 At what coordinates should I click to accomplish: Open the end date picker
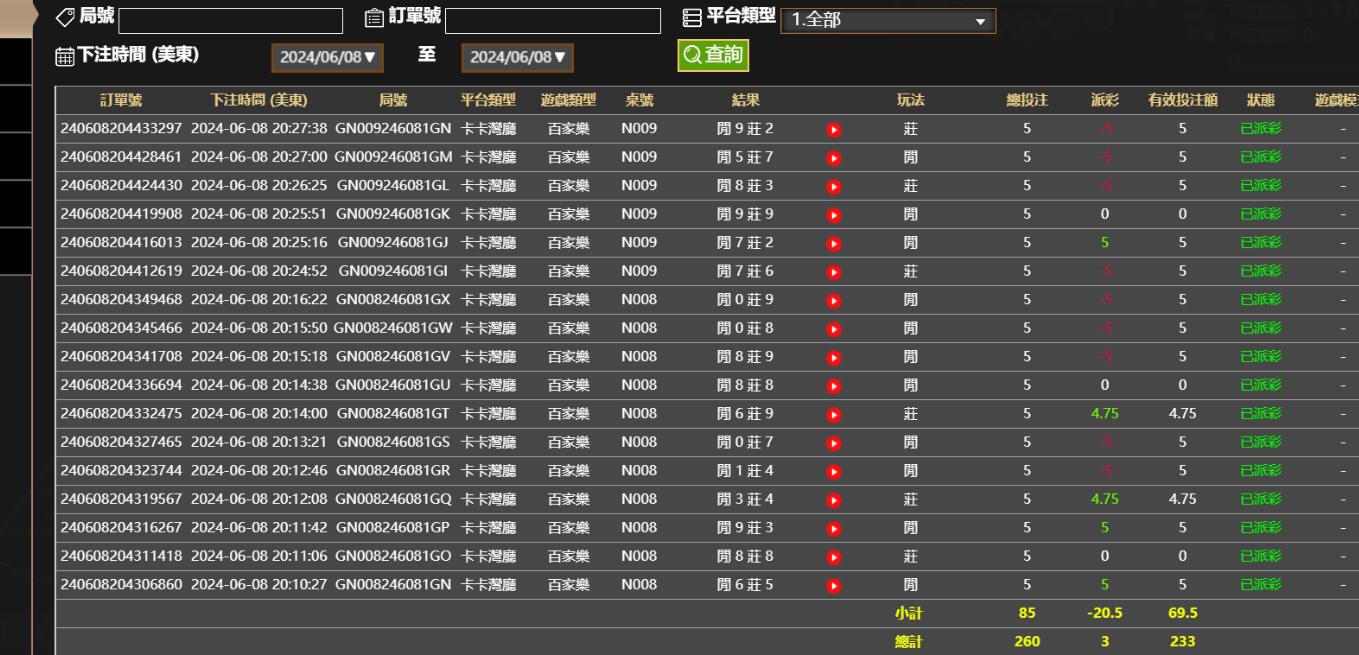click(x=517, y=58)
